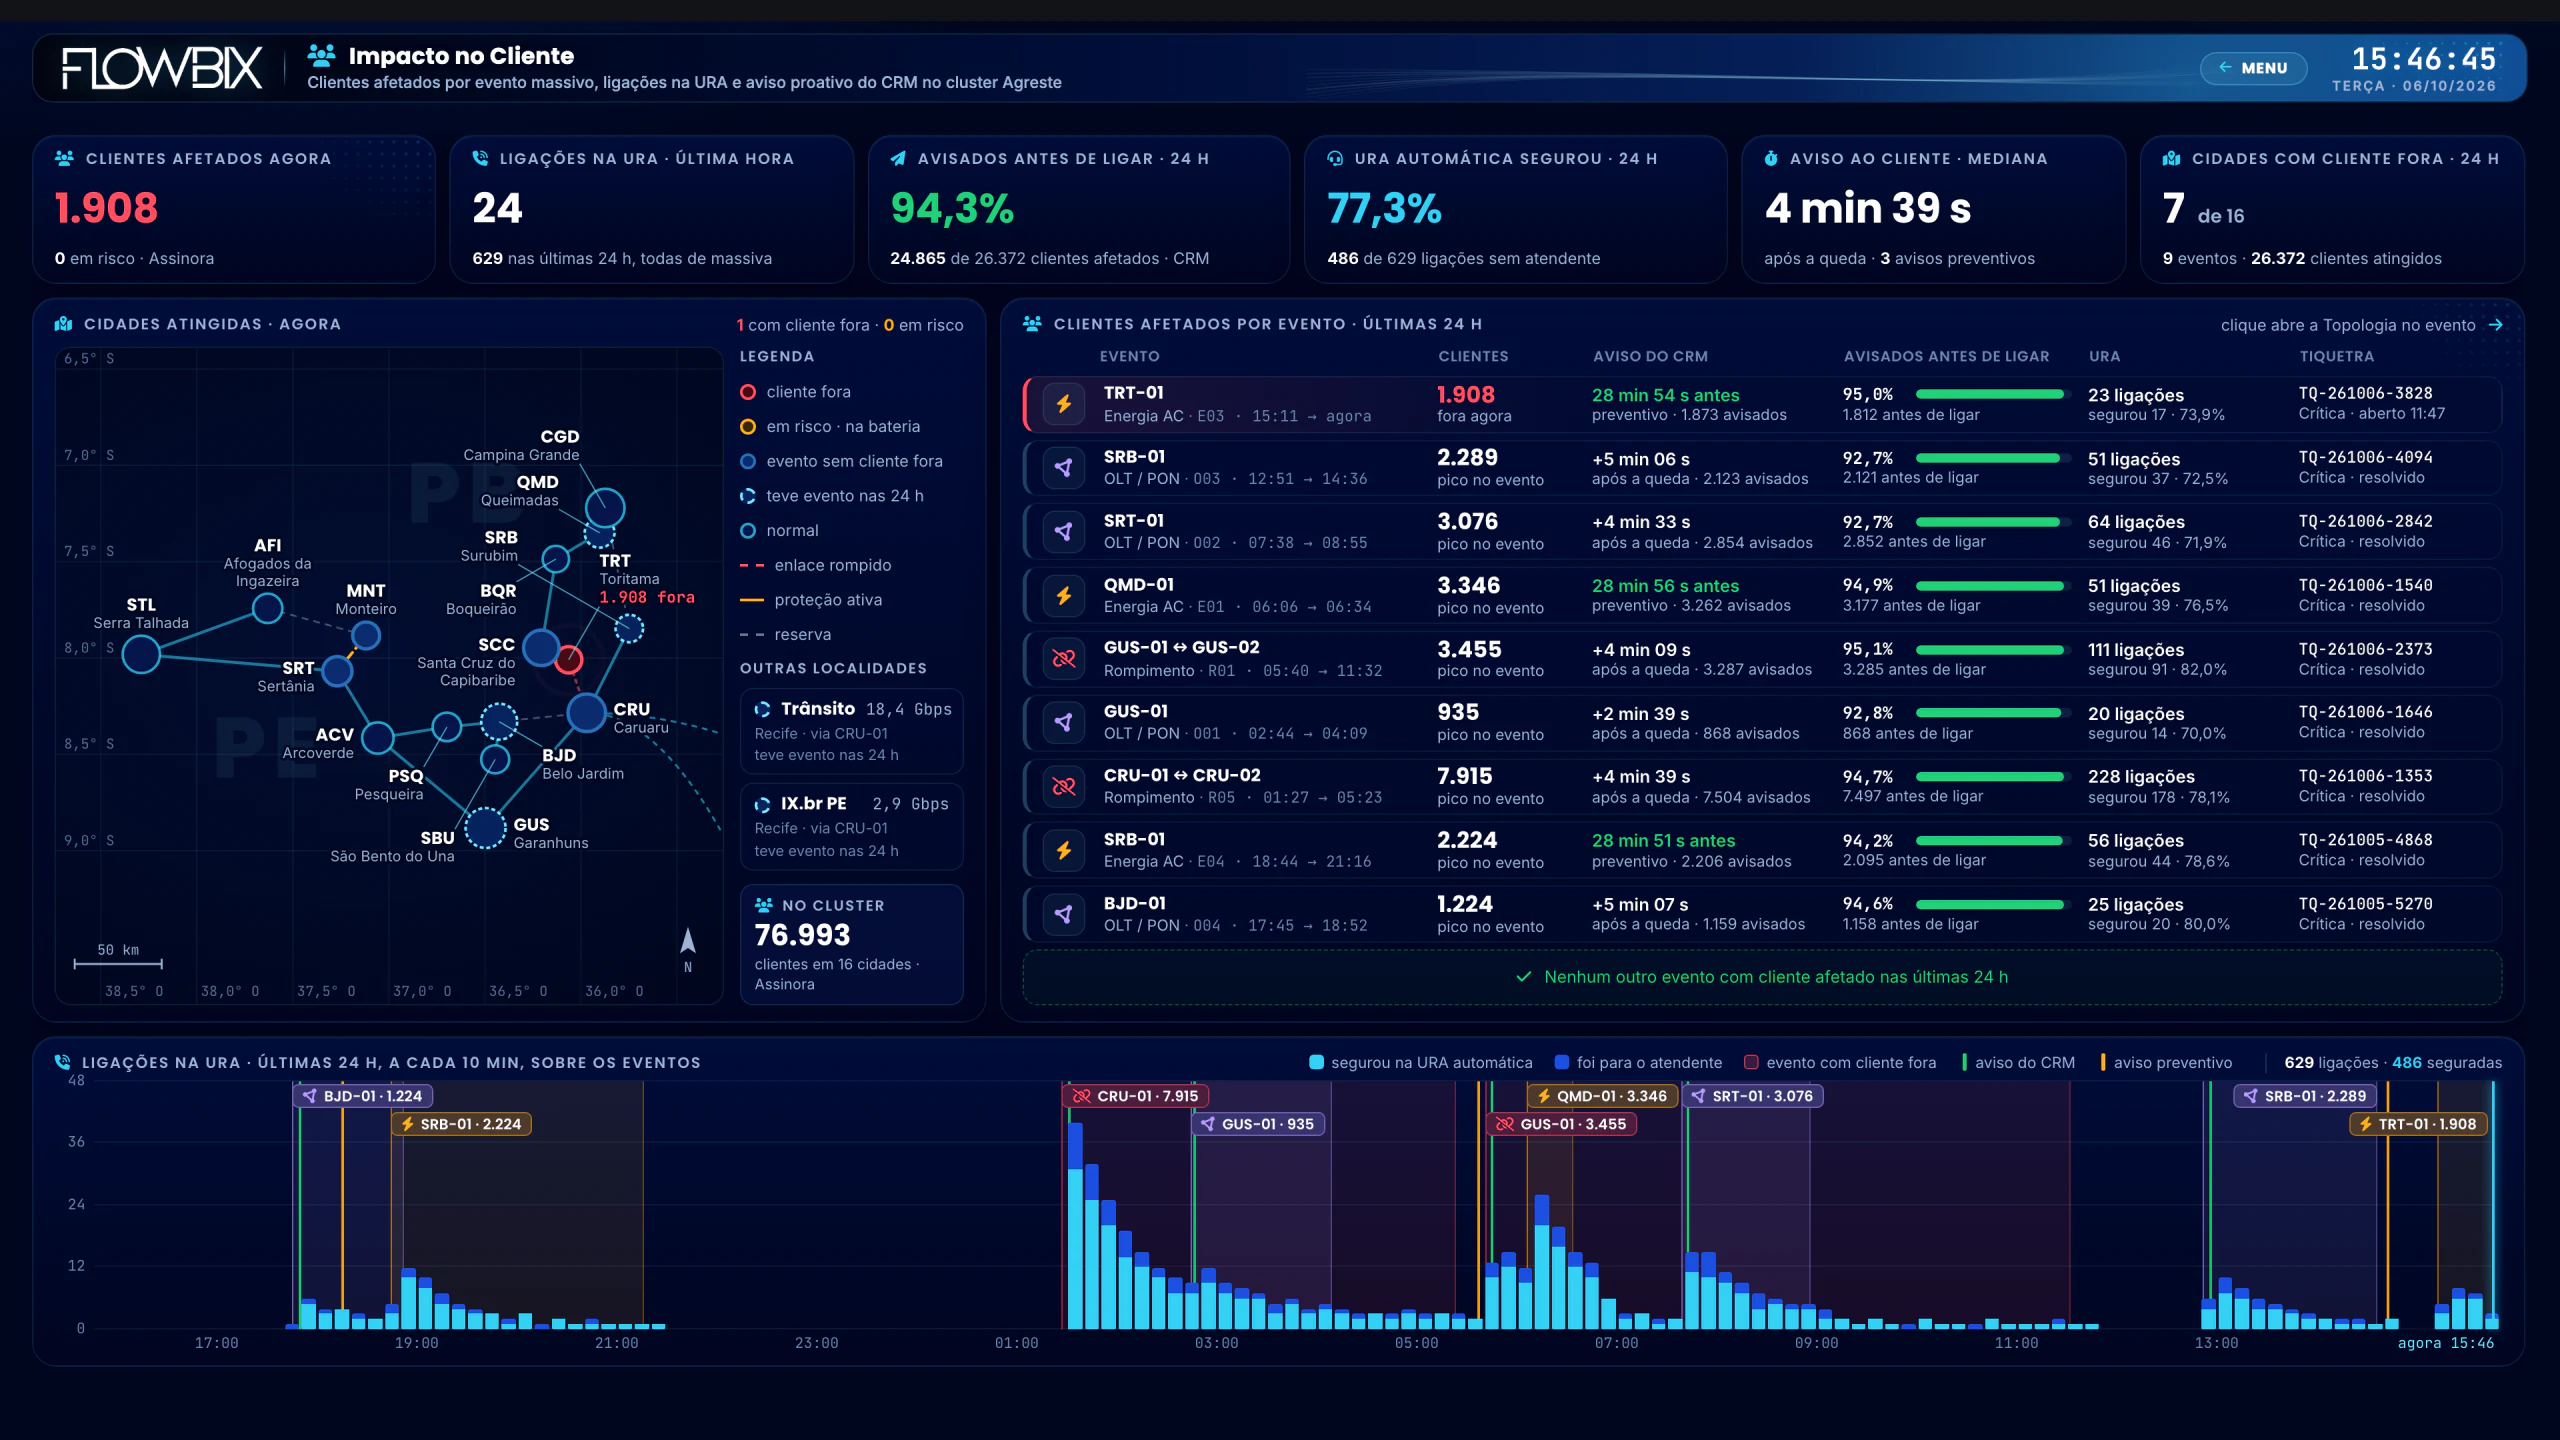Click the QMD-01 · 3.346 timeline marker
The width and height of the screenshot is (2560, 1440).
click(x=1602, y=1096)
